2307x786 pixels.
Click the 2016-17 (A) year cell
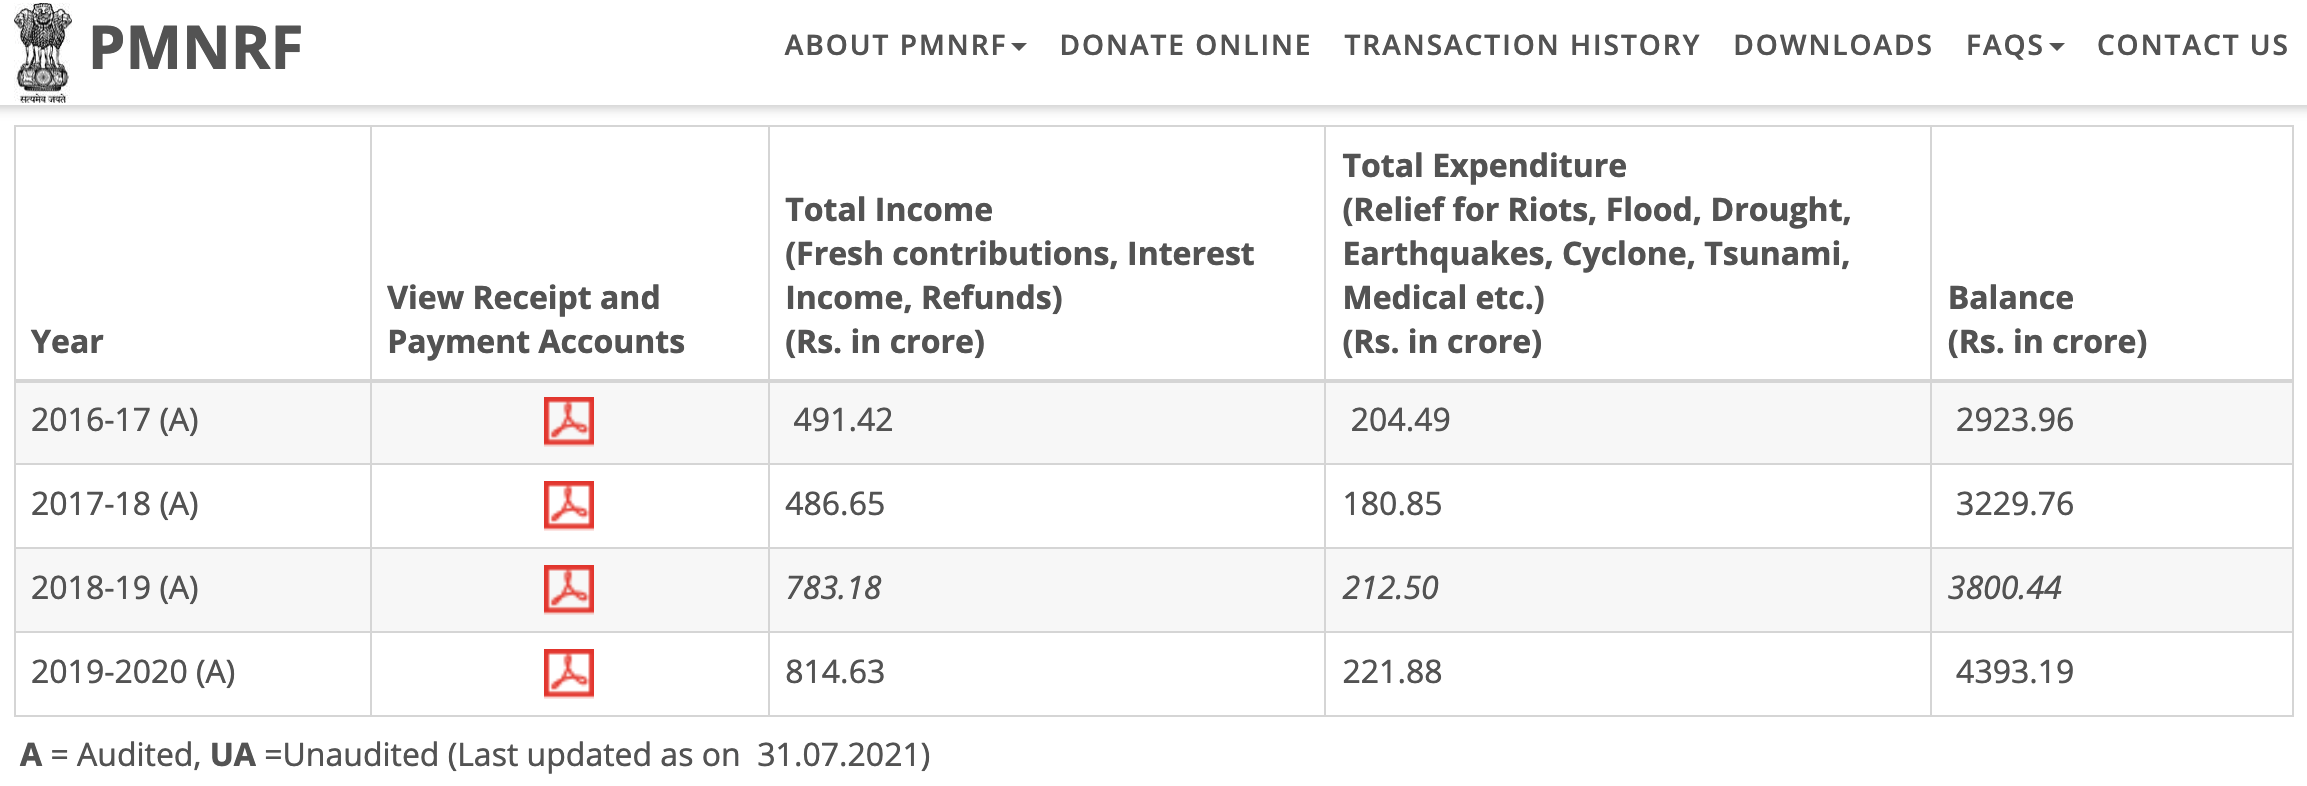(115, 420)
